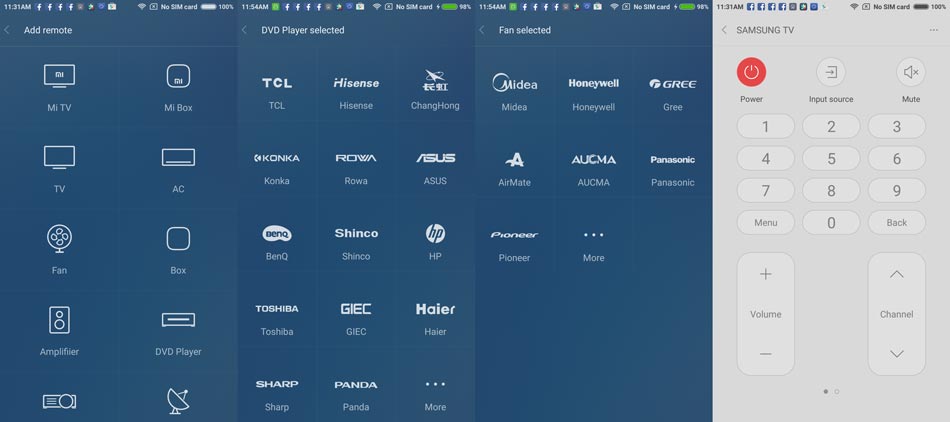Select the Mi TV remote icon
Image resolution: width=950 pixels, height=422 pixels.
59,76
